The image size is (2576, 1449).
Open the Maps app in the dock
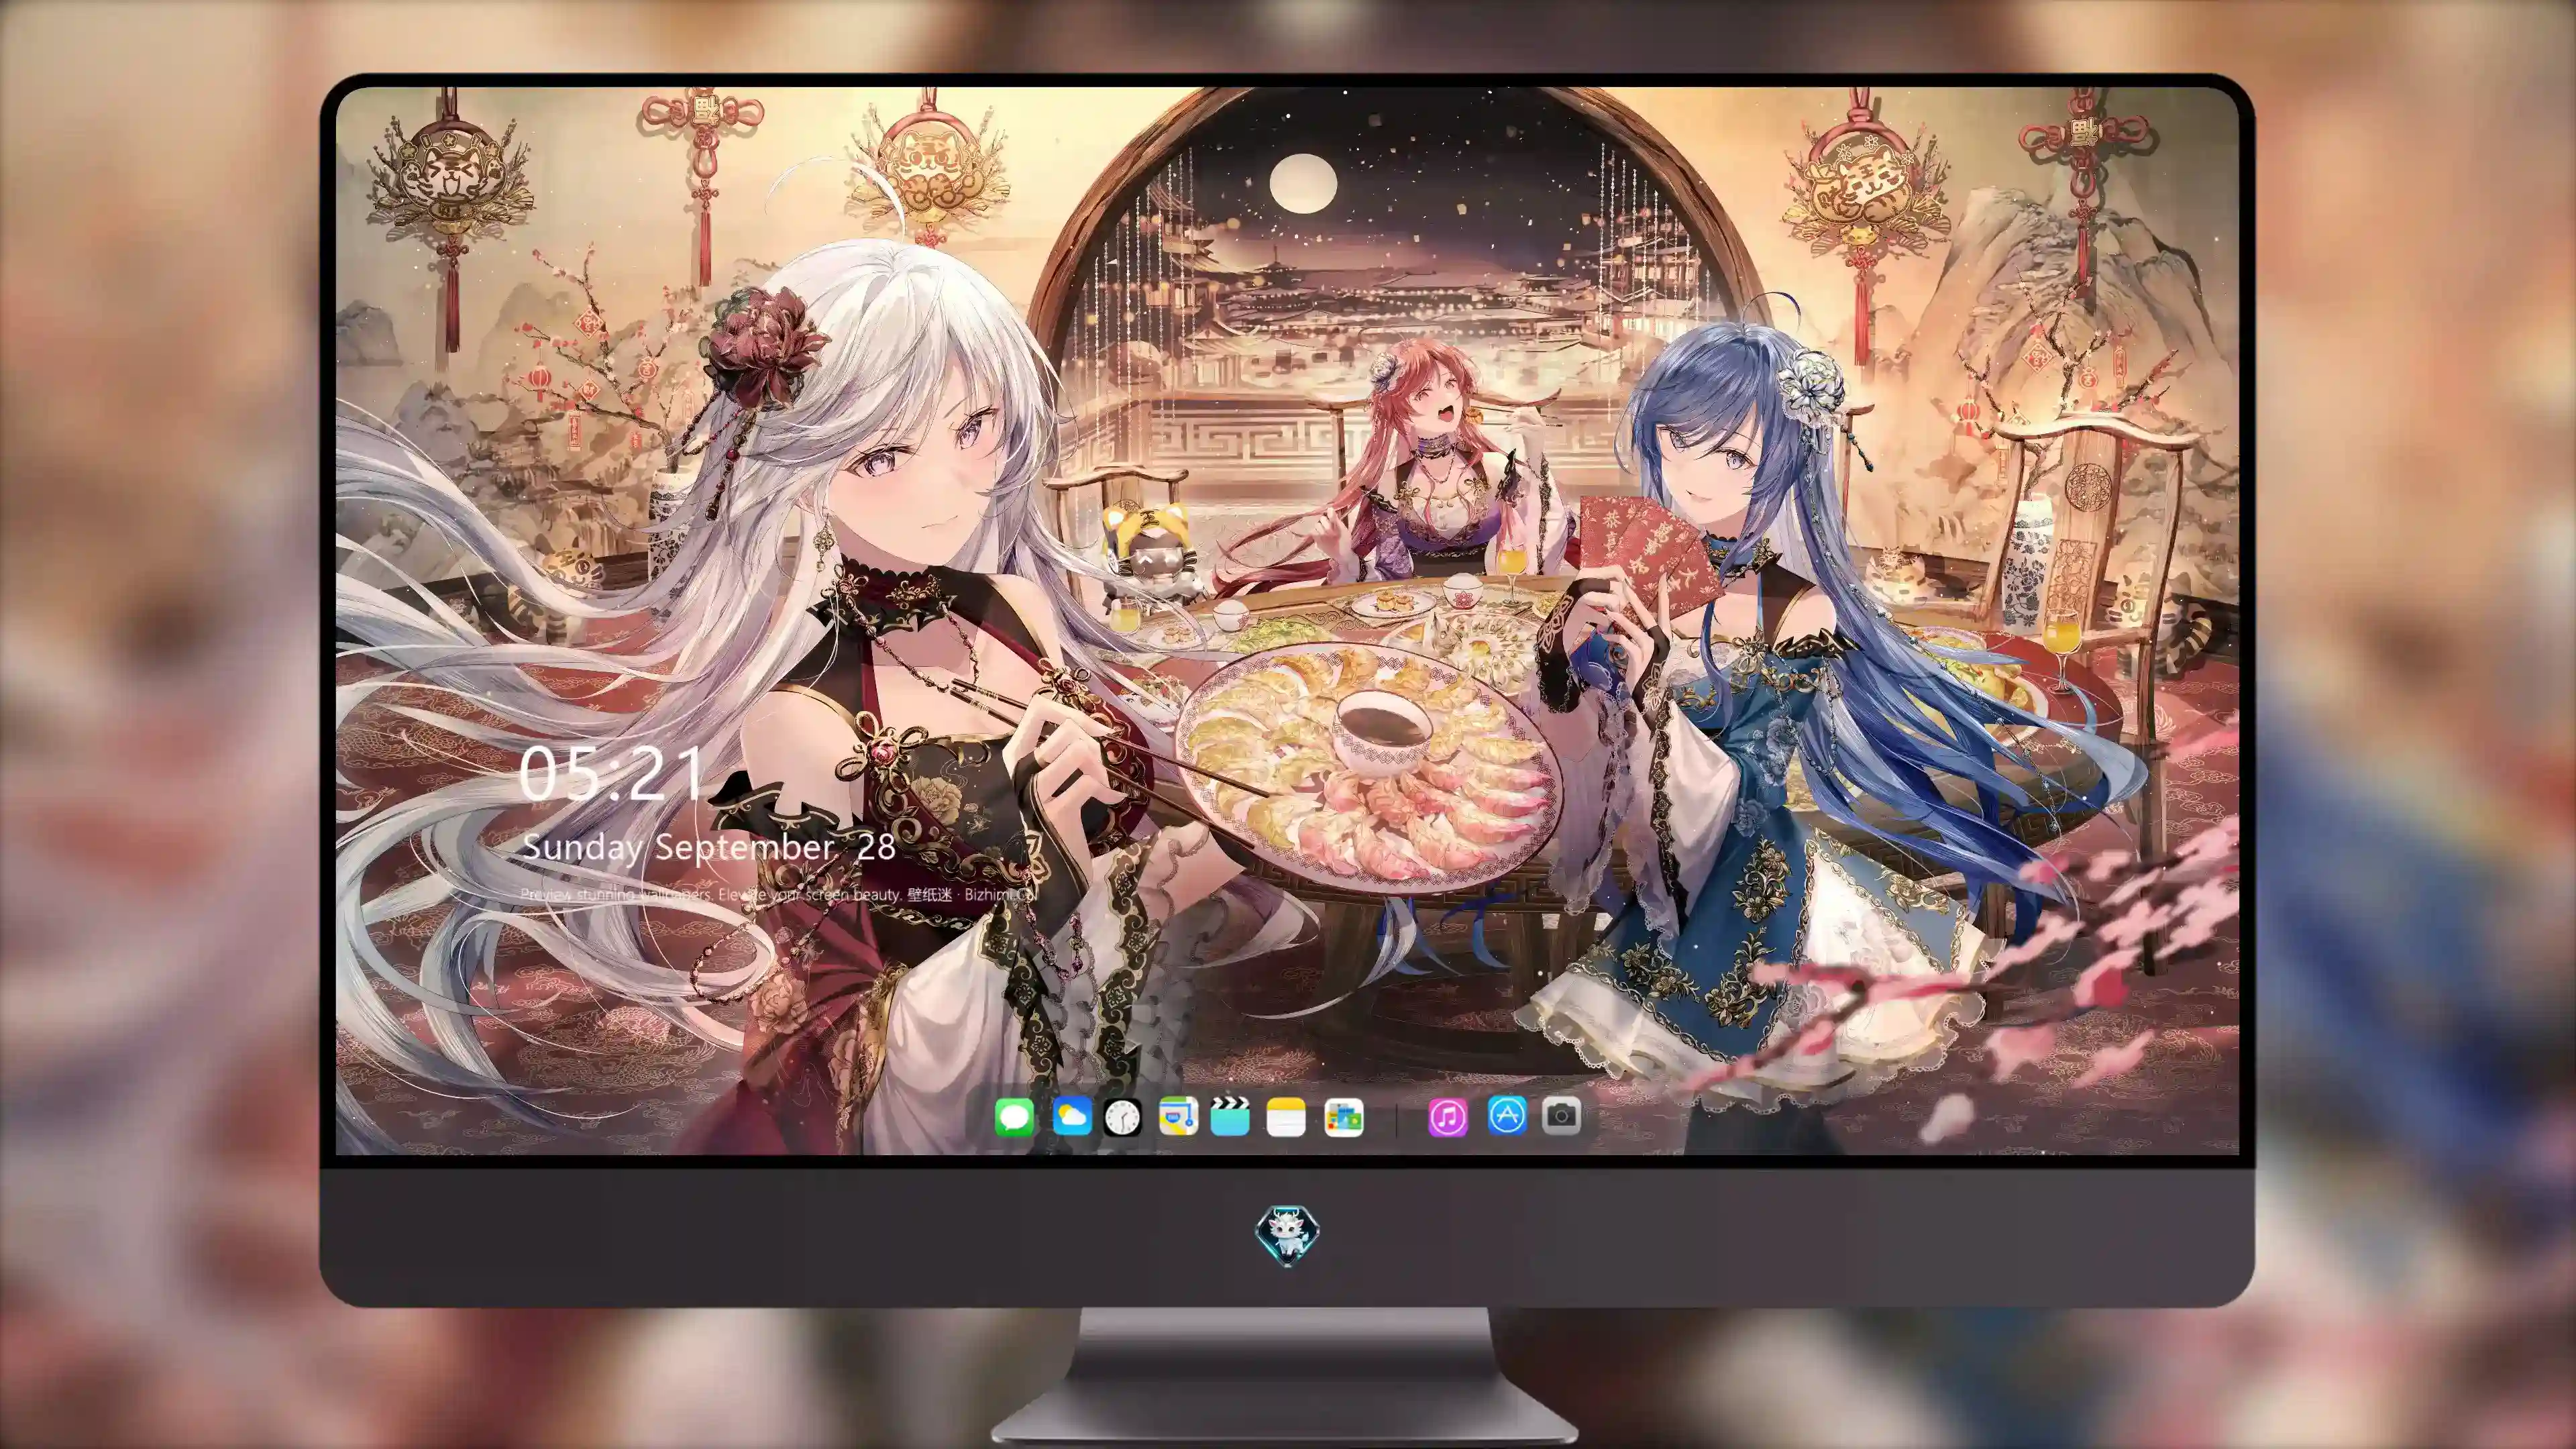tap(1178, 1117)
